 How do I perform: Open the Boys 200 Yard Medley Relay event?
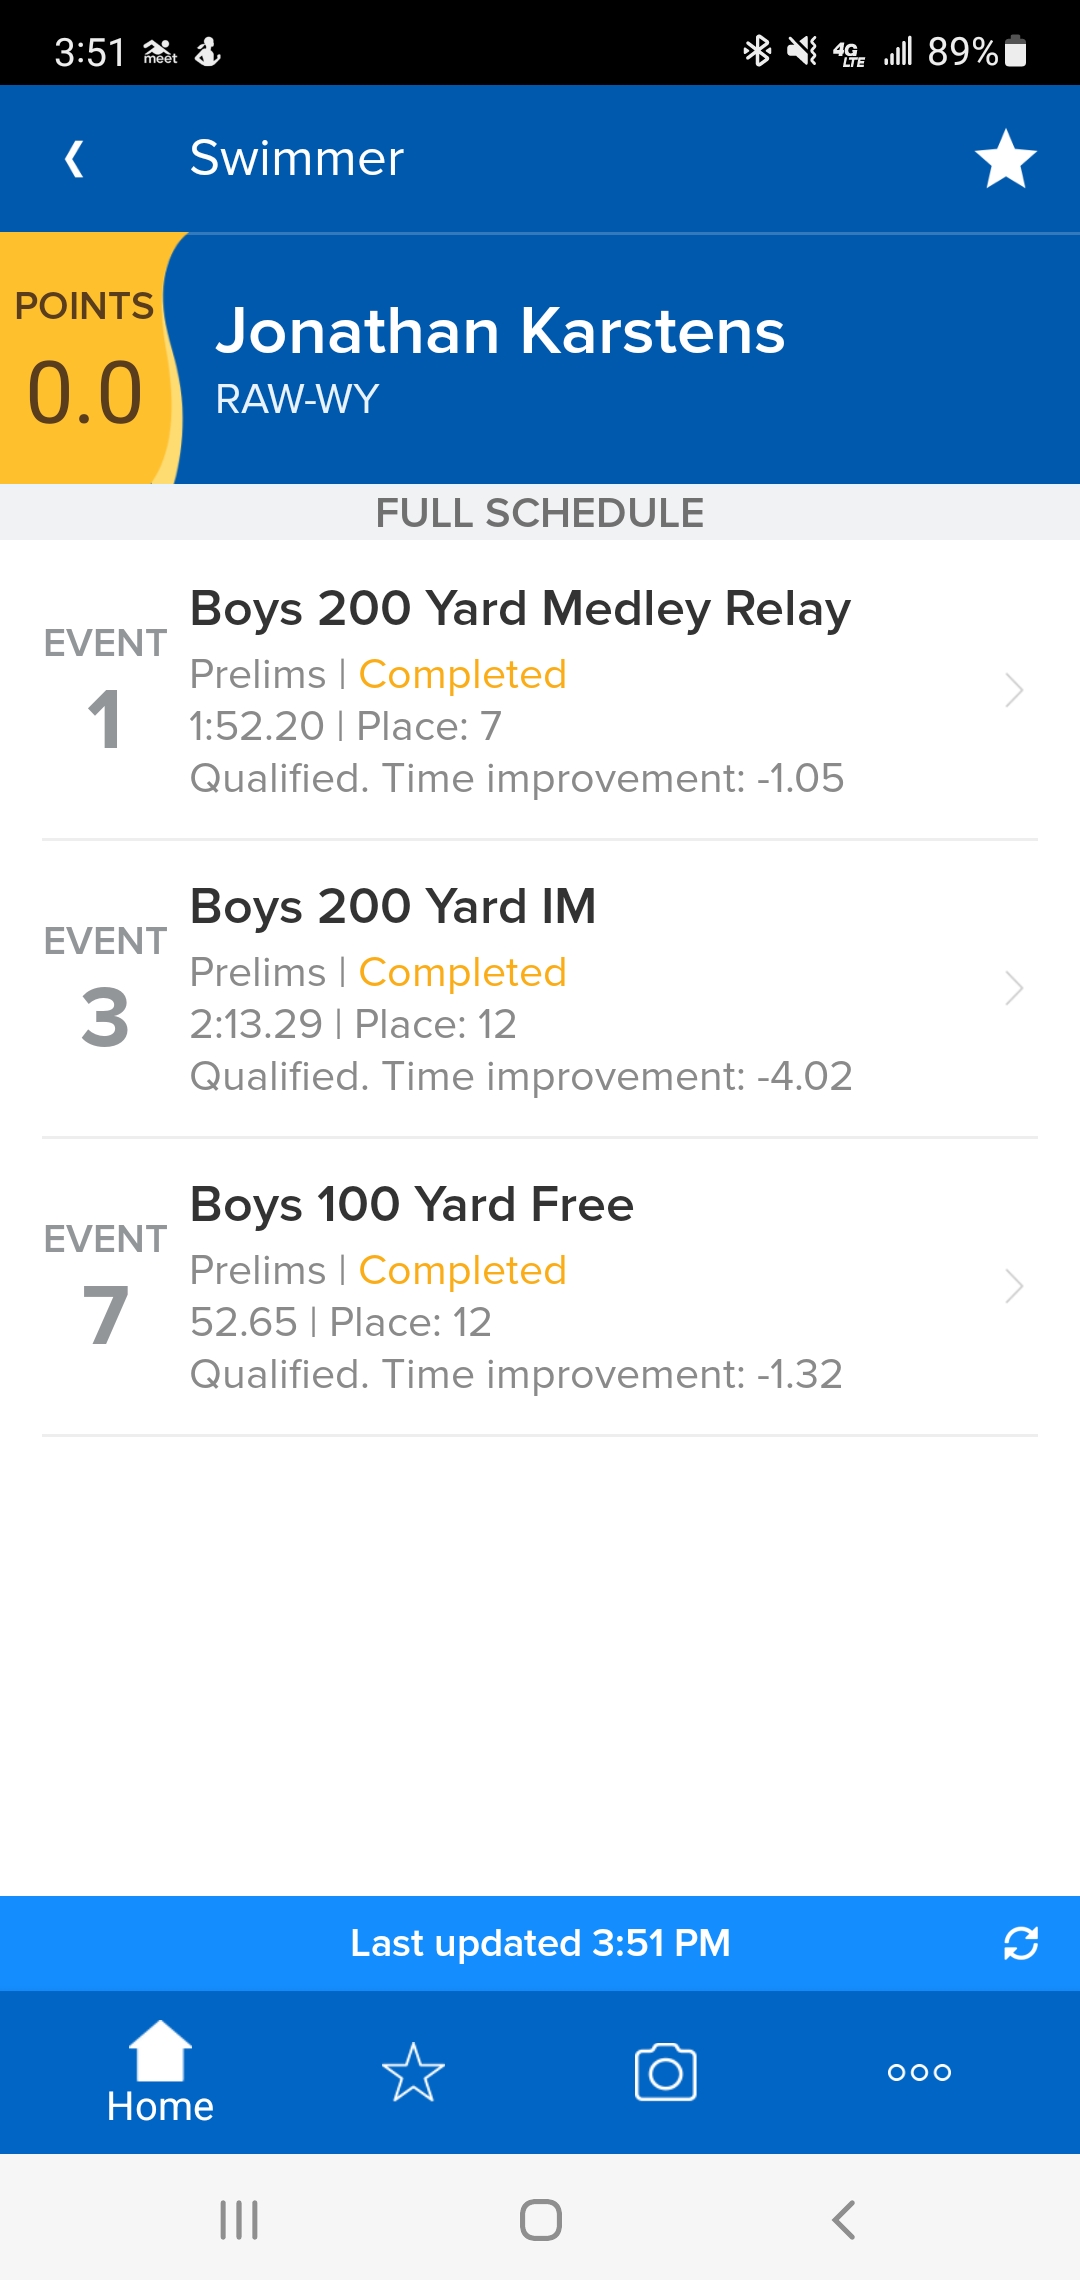(520, 609)
